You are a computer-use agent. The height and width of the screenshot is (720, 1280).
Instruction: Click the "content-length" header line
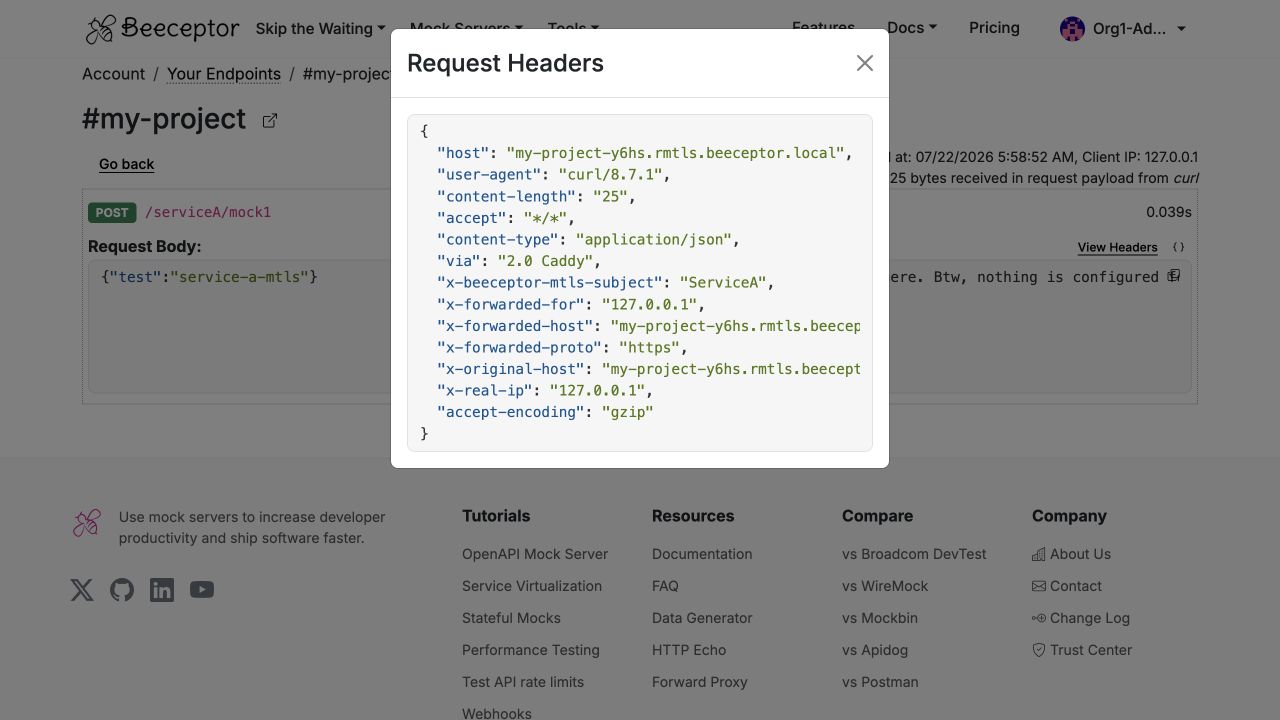coord(537,197)
